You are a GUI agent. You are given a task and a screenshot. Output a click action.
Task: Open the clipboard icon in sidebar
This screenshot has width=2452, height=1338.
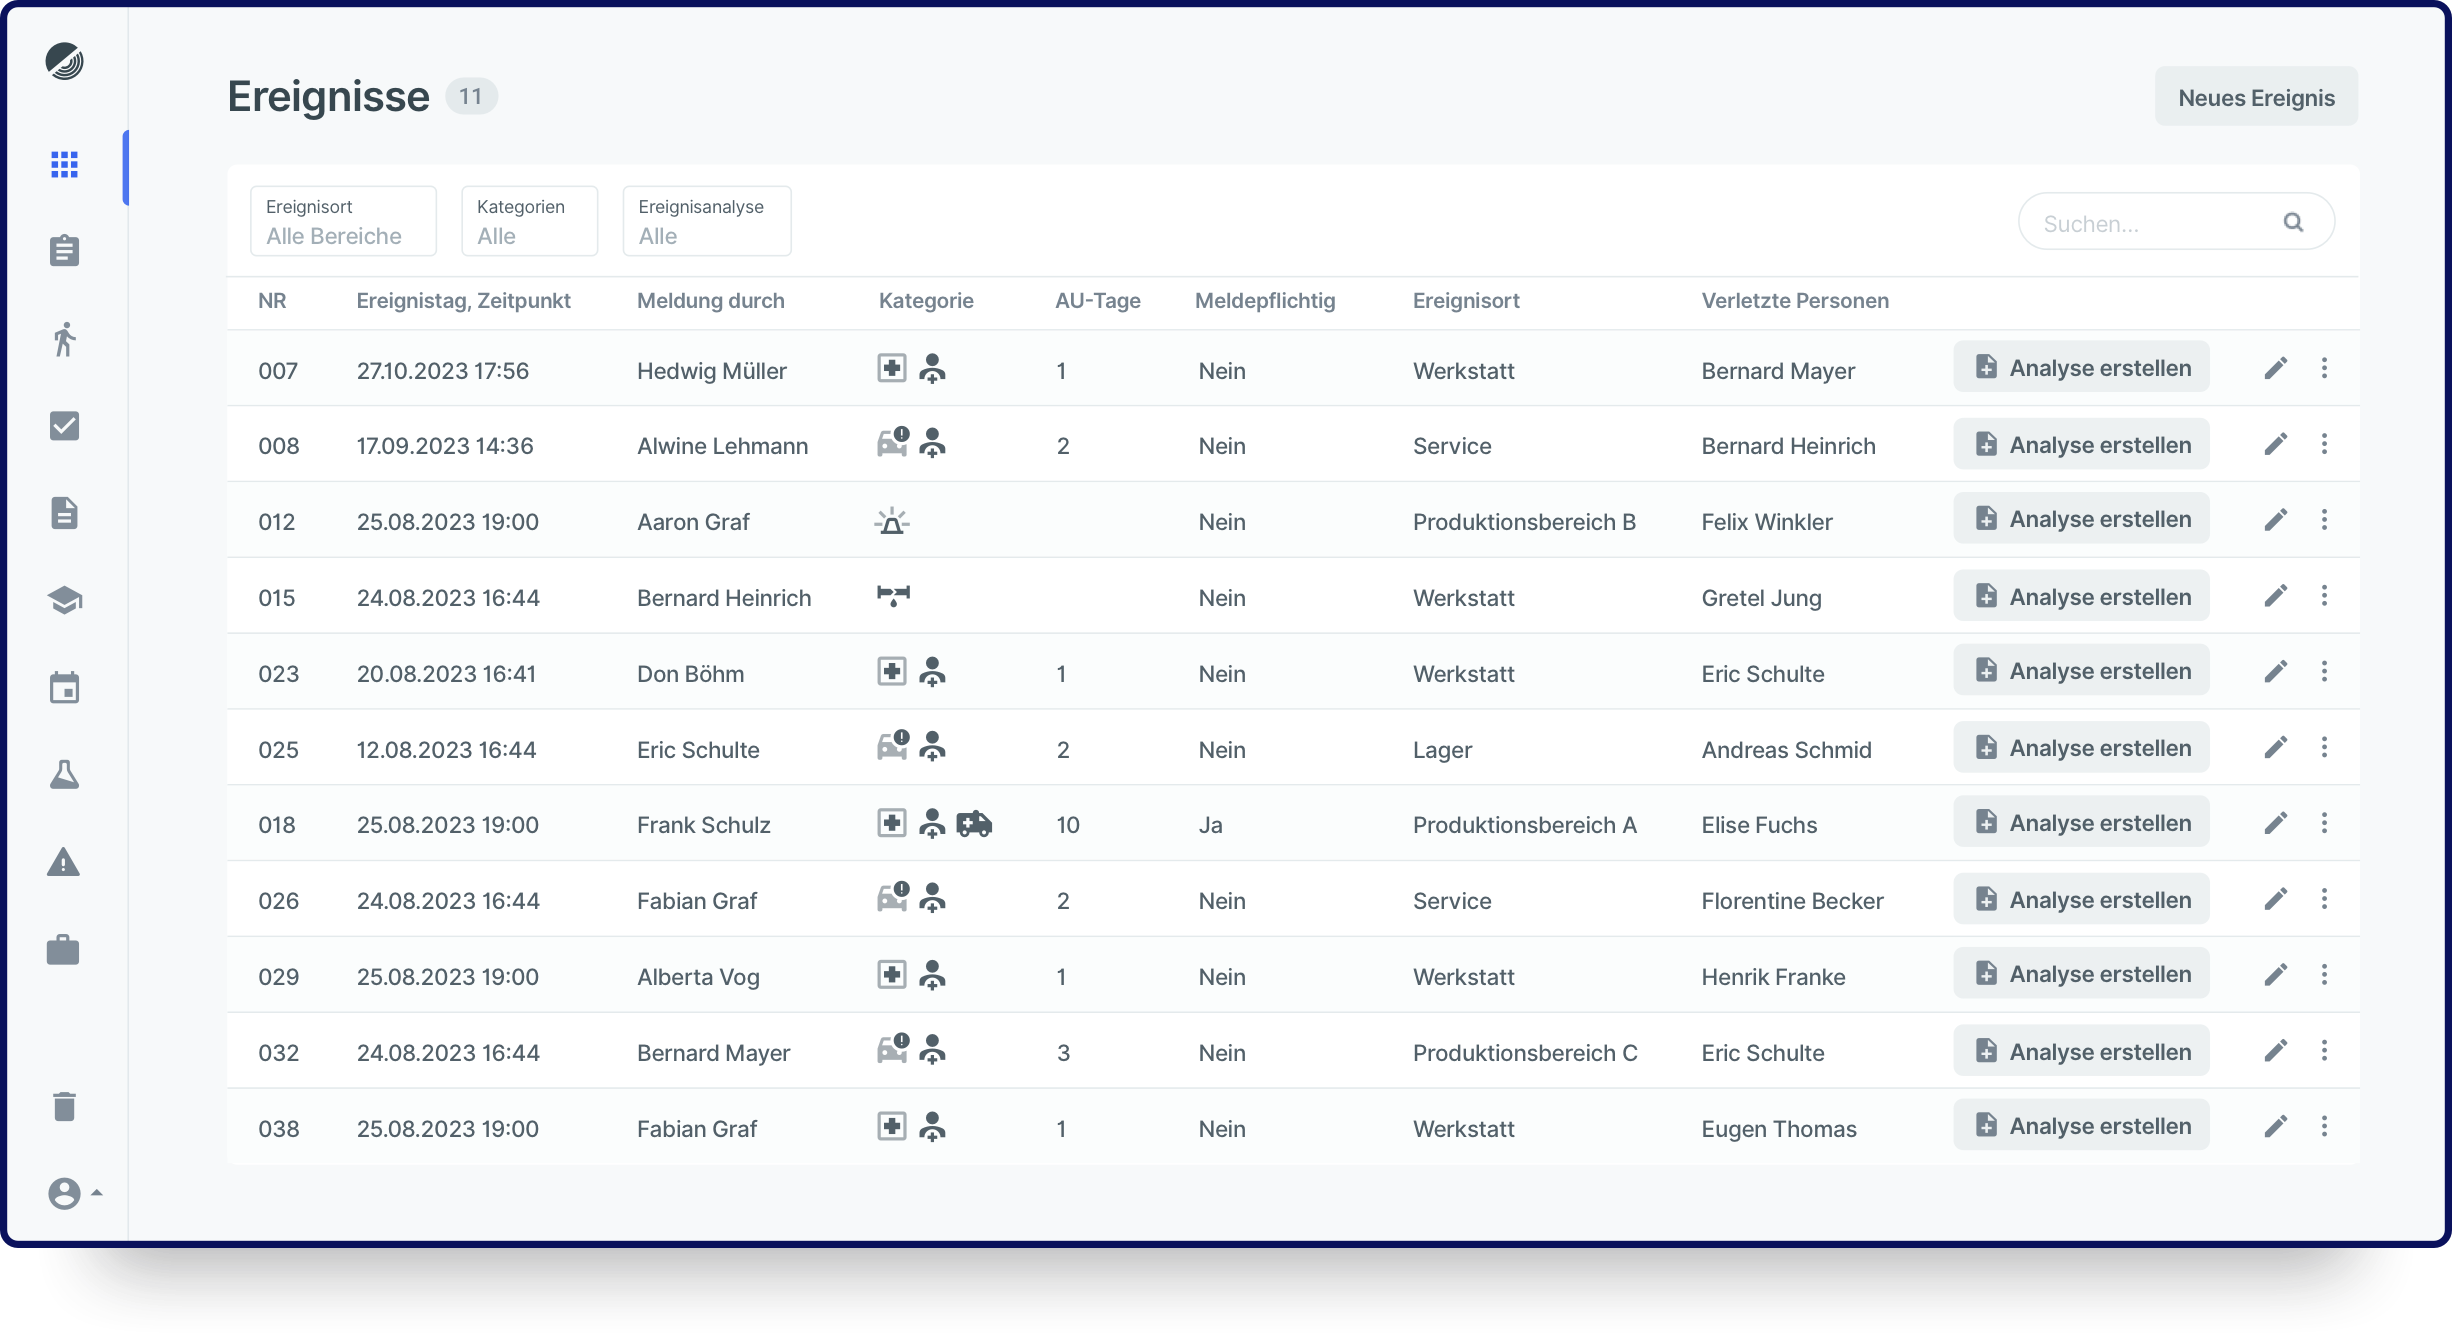pos(64,251)
